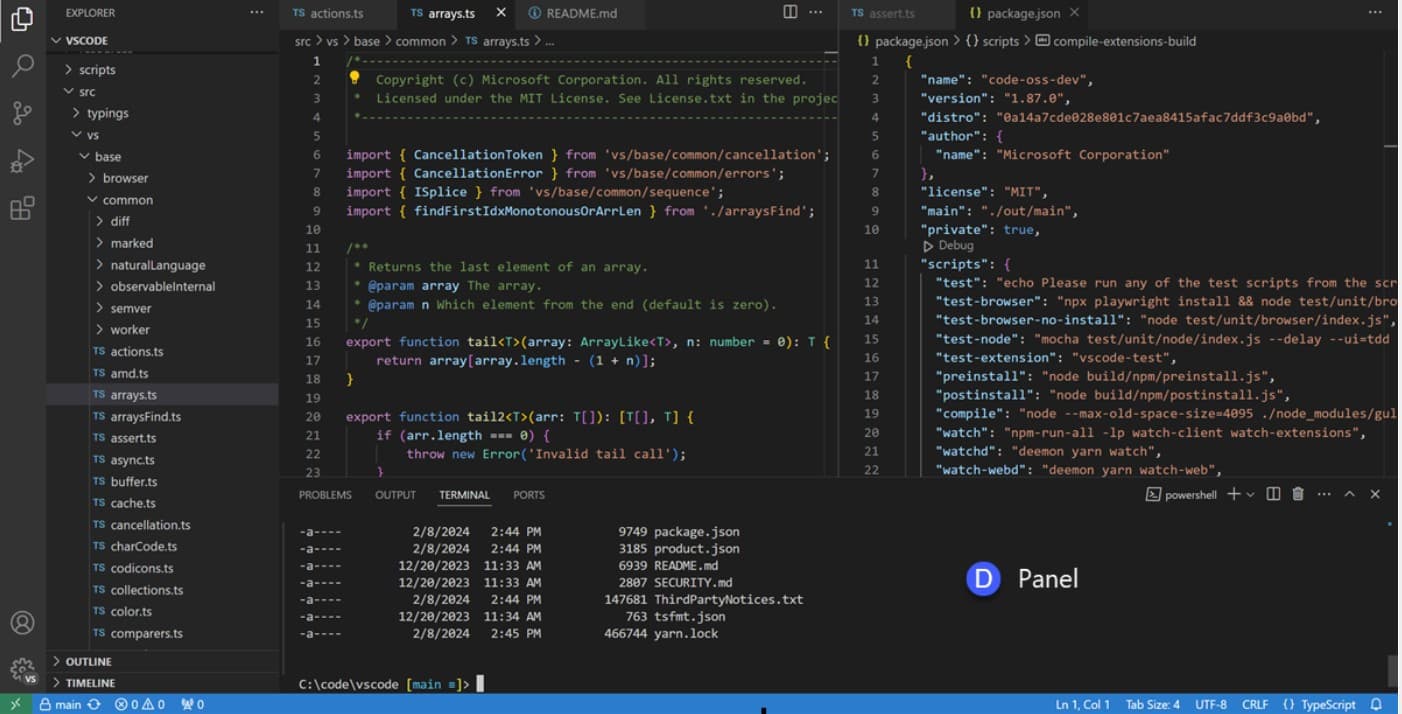Click the terminal scrollbar thumb
This screenshot has width=1402, height=714.
coord(1391,669)
